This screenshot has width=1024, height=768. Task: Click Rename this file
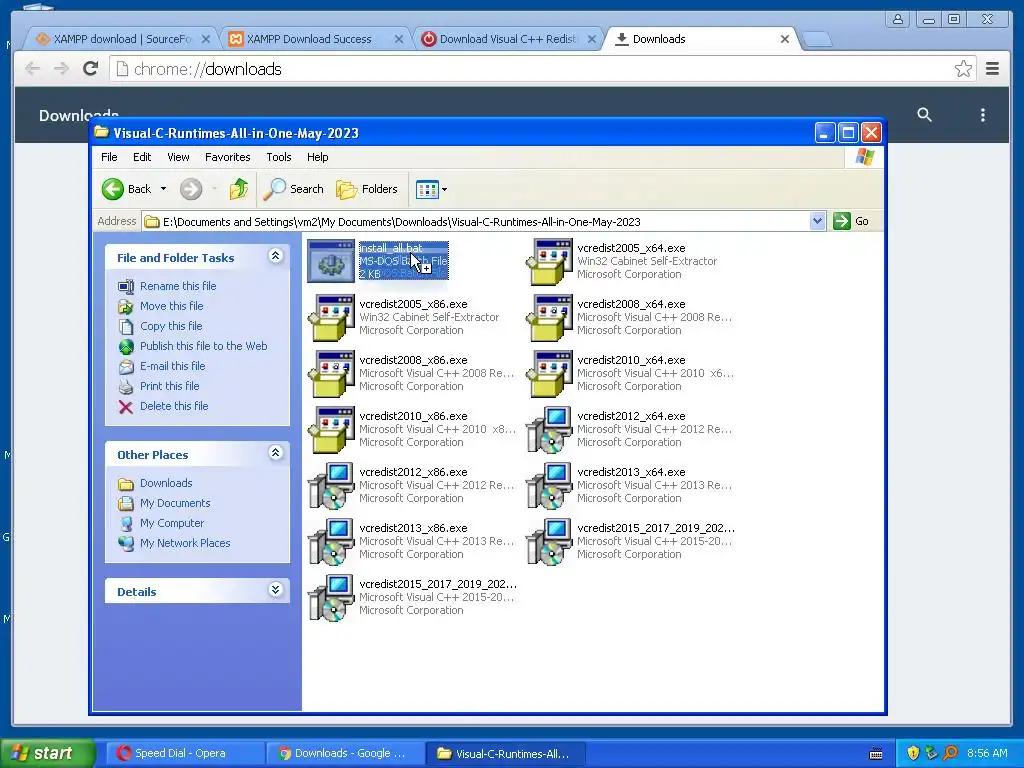point(178,286)
